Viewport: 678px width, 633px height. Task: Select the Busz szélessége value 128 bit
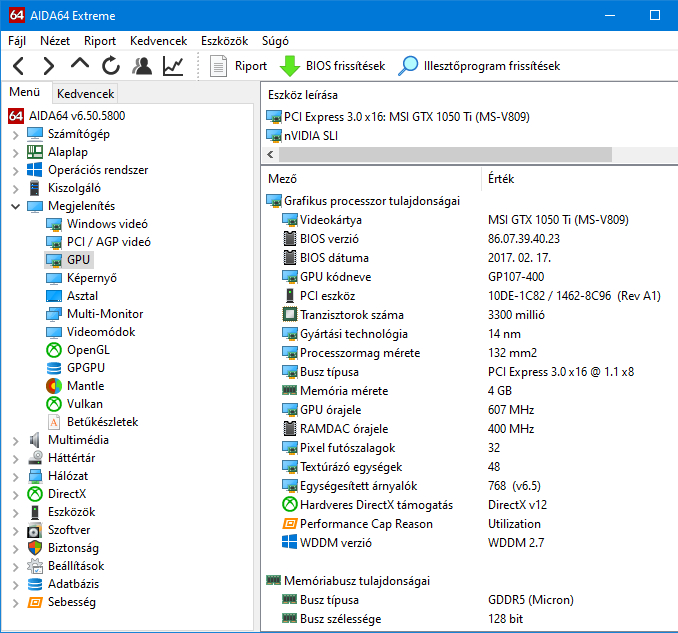(505, 619)
